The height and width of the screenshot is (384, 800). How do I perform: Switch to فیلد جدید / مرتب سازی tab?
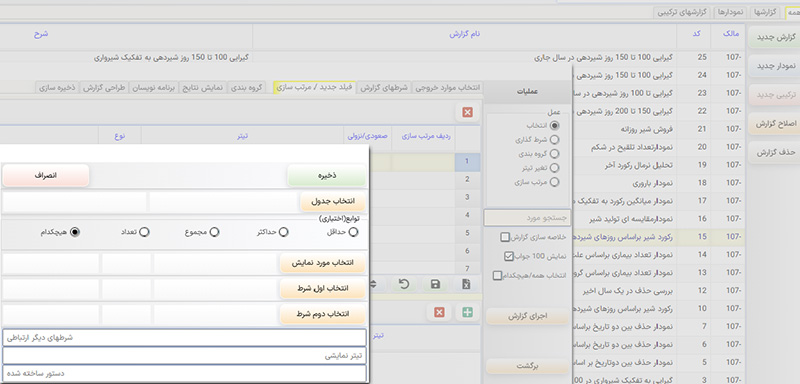315,87
